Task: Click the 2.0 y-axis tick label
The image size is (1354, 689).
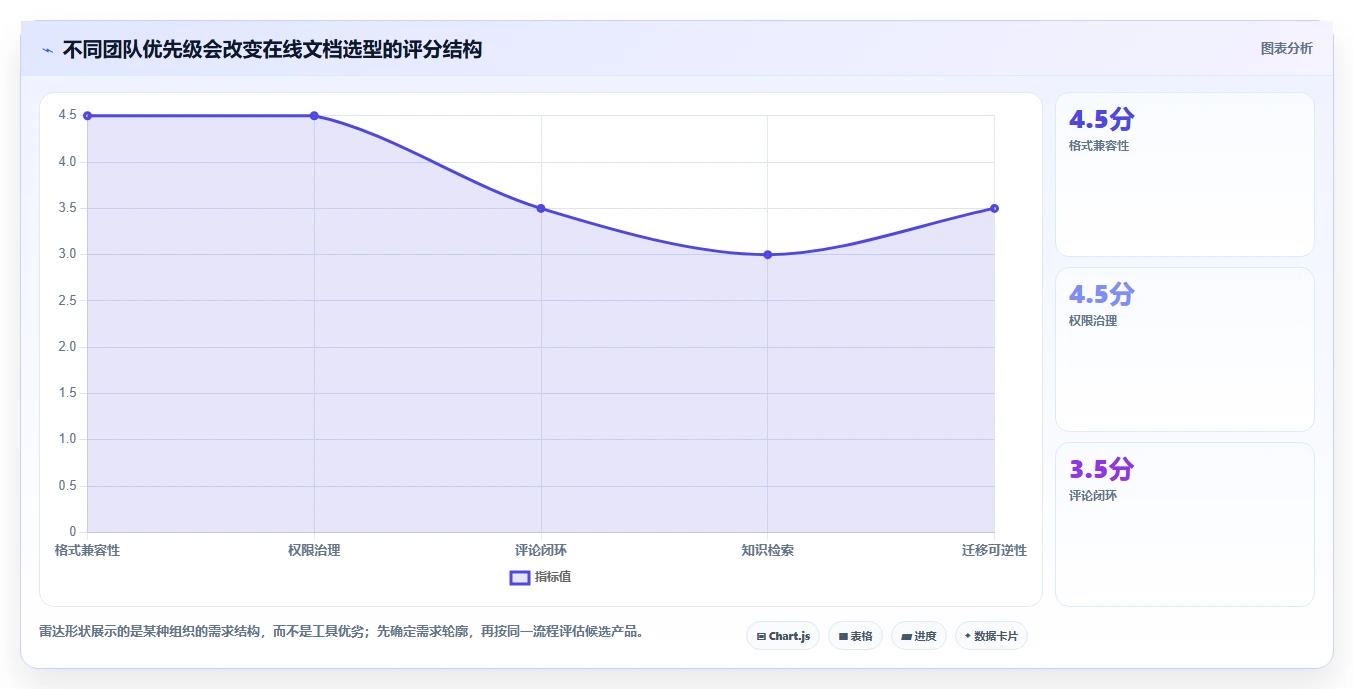Action: coord(67,347)
